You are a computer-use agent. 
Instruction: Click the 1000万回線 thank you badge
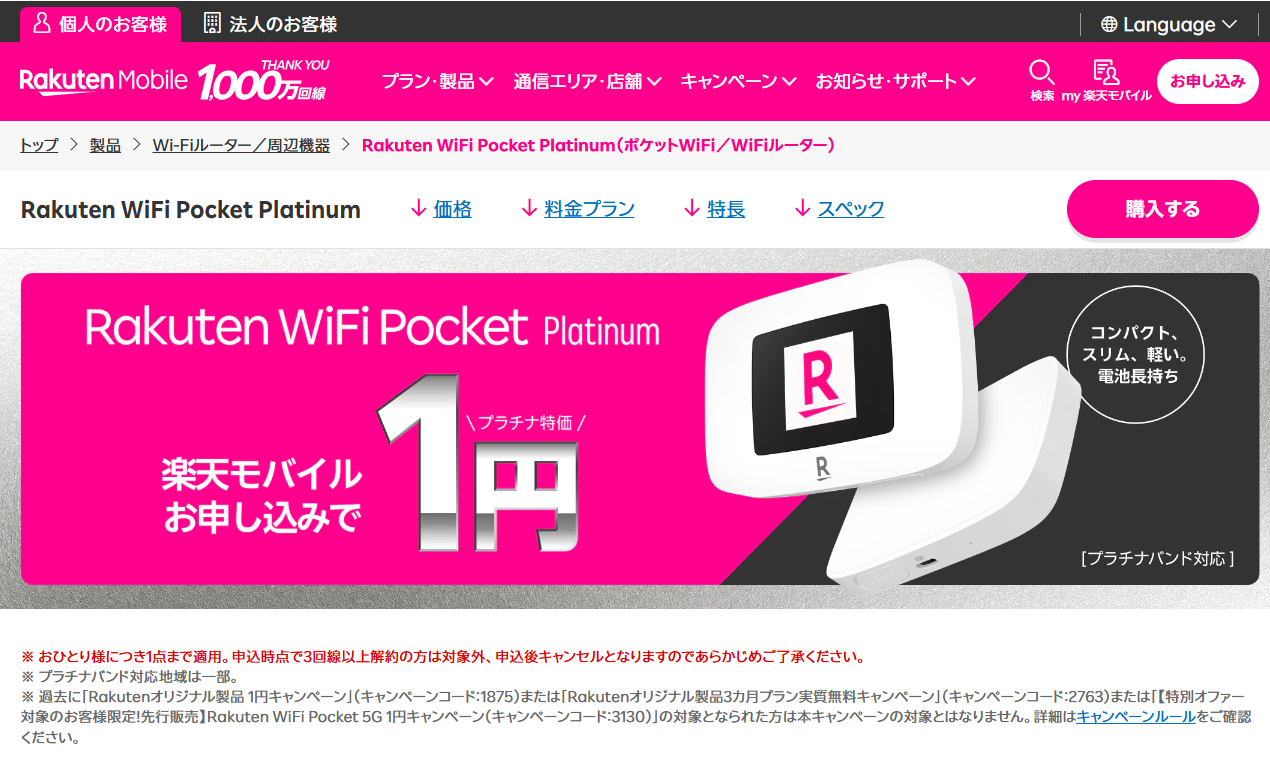[x=265, y=80]
